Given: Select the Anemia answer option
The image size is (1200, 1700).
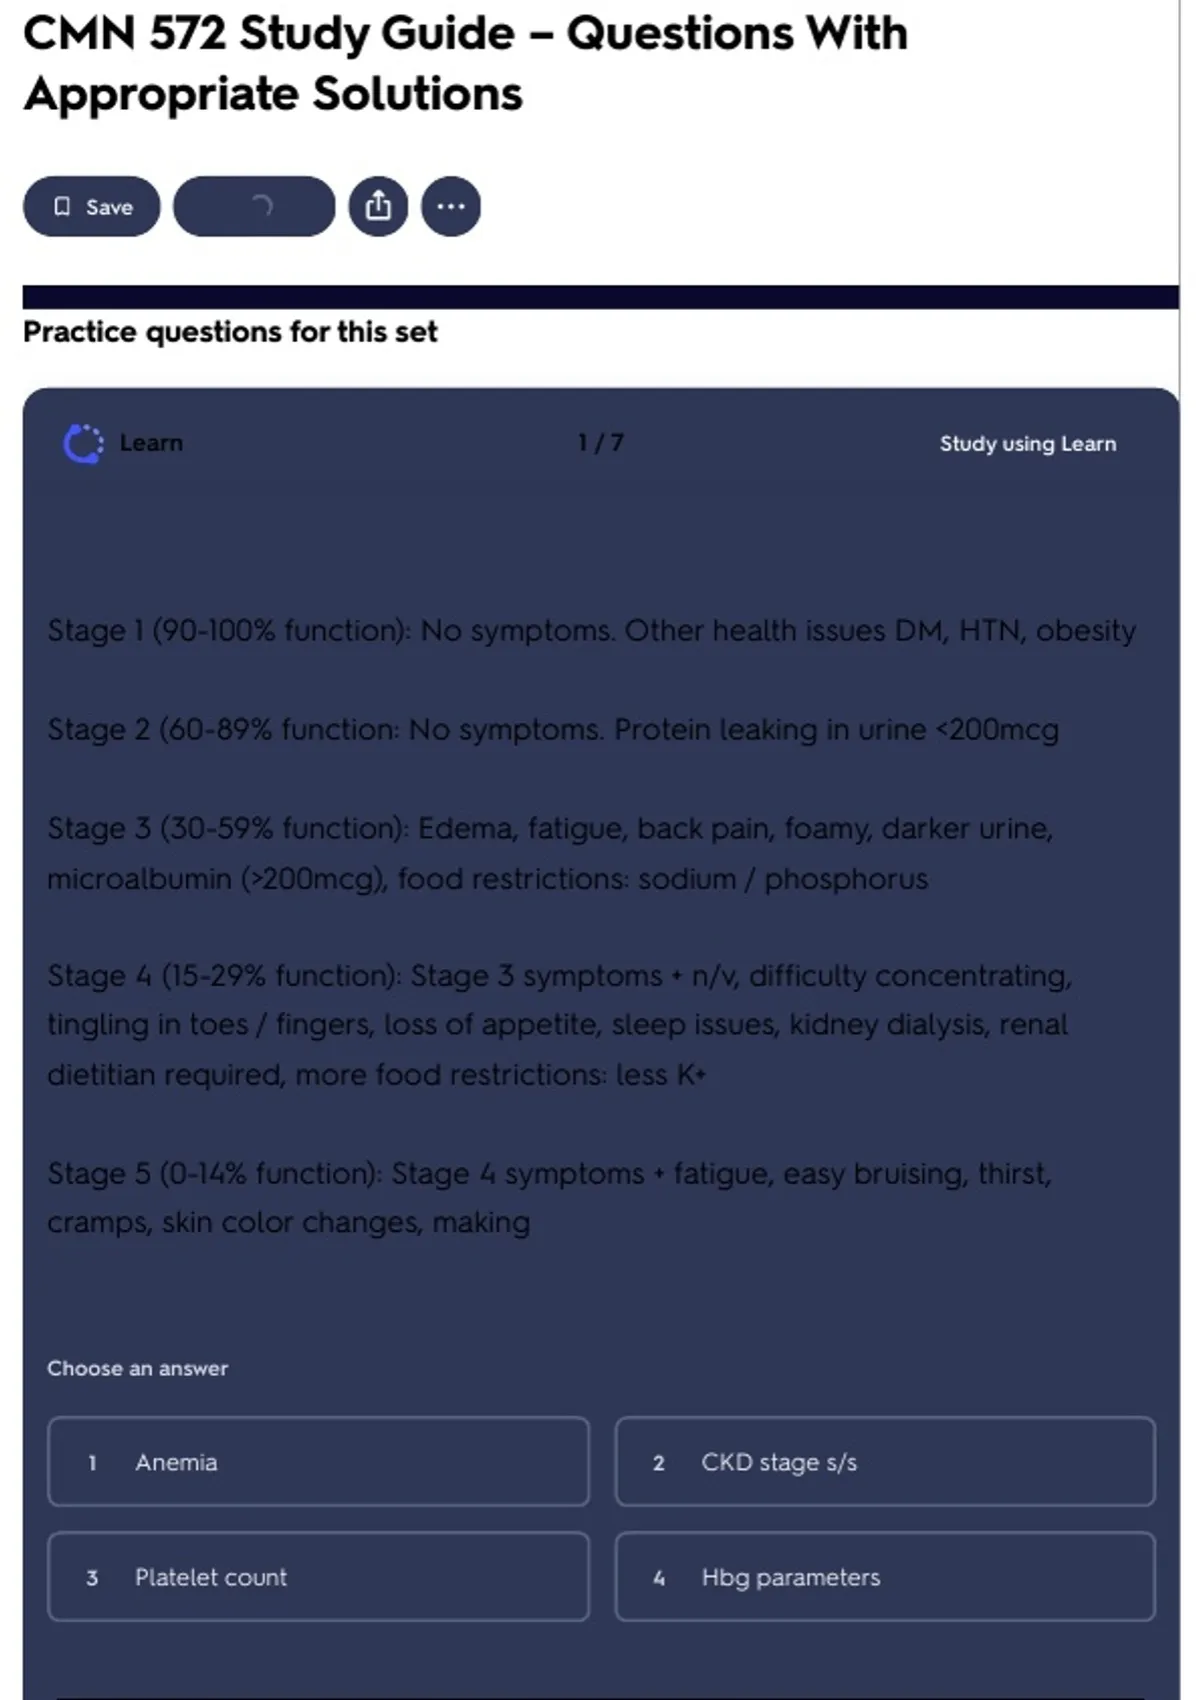Looking at the screenshot, I should (x=318, y=1462).
